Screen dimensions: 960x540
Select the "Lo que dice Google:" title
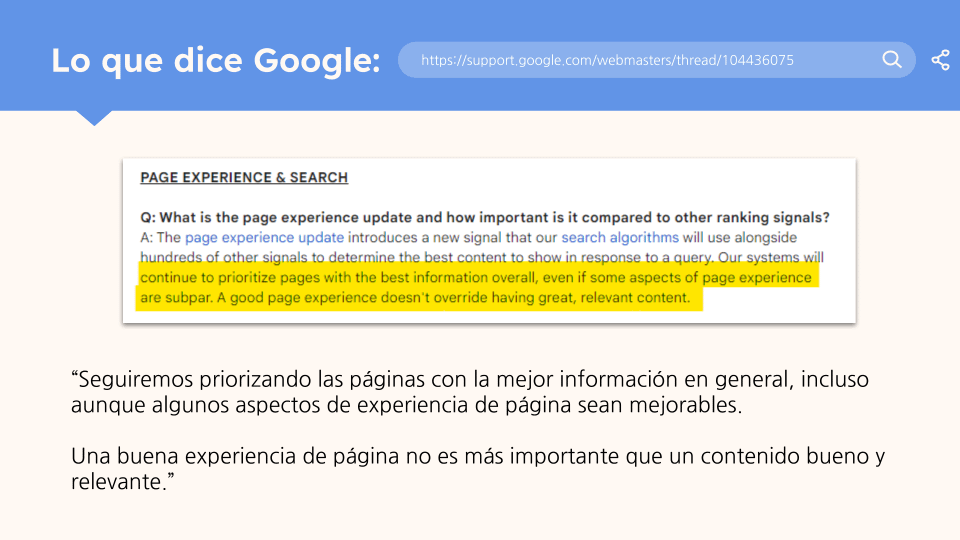point(216,61)
